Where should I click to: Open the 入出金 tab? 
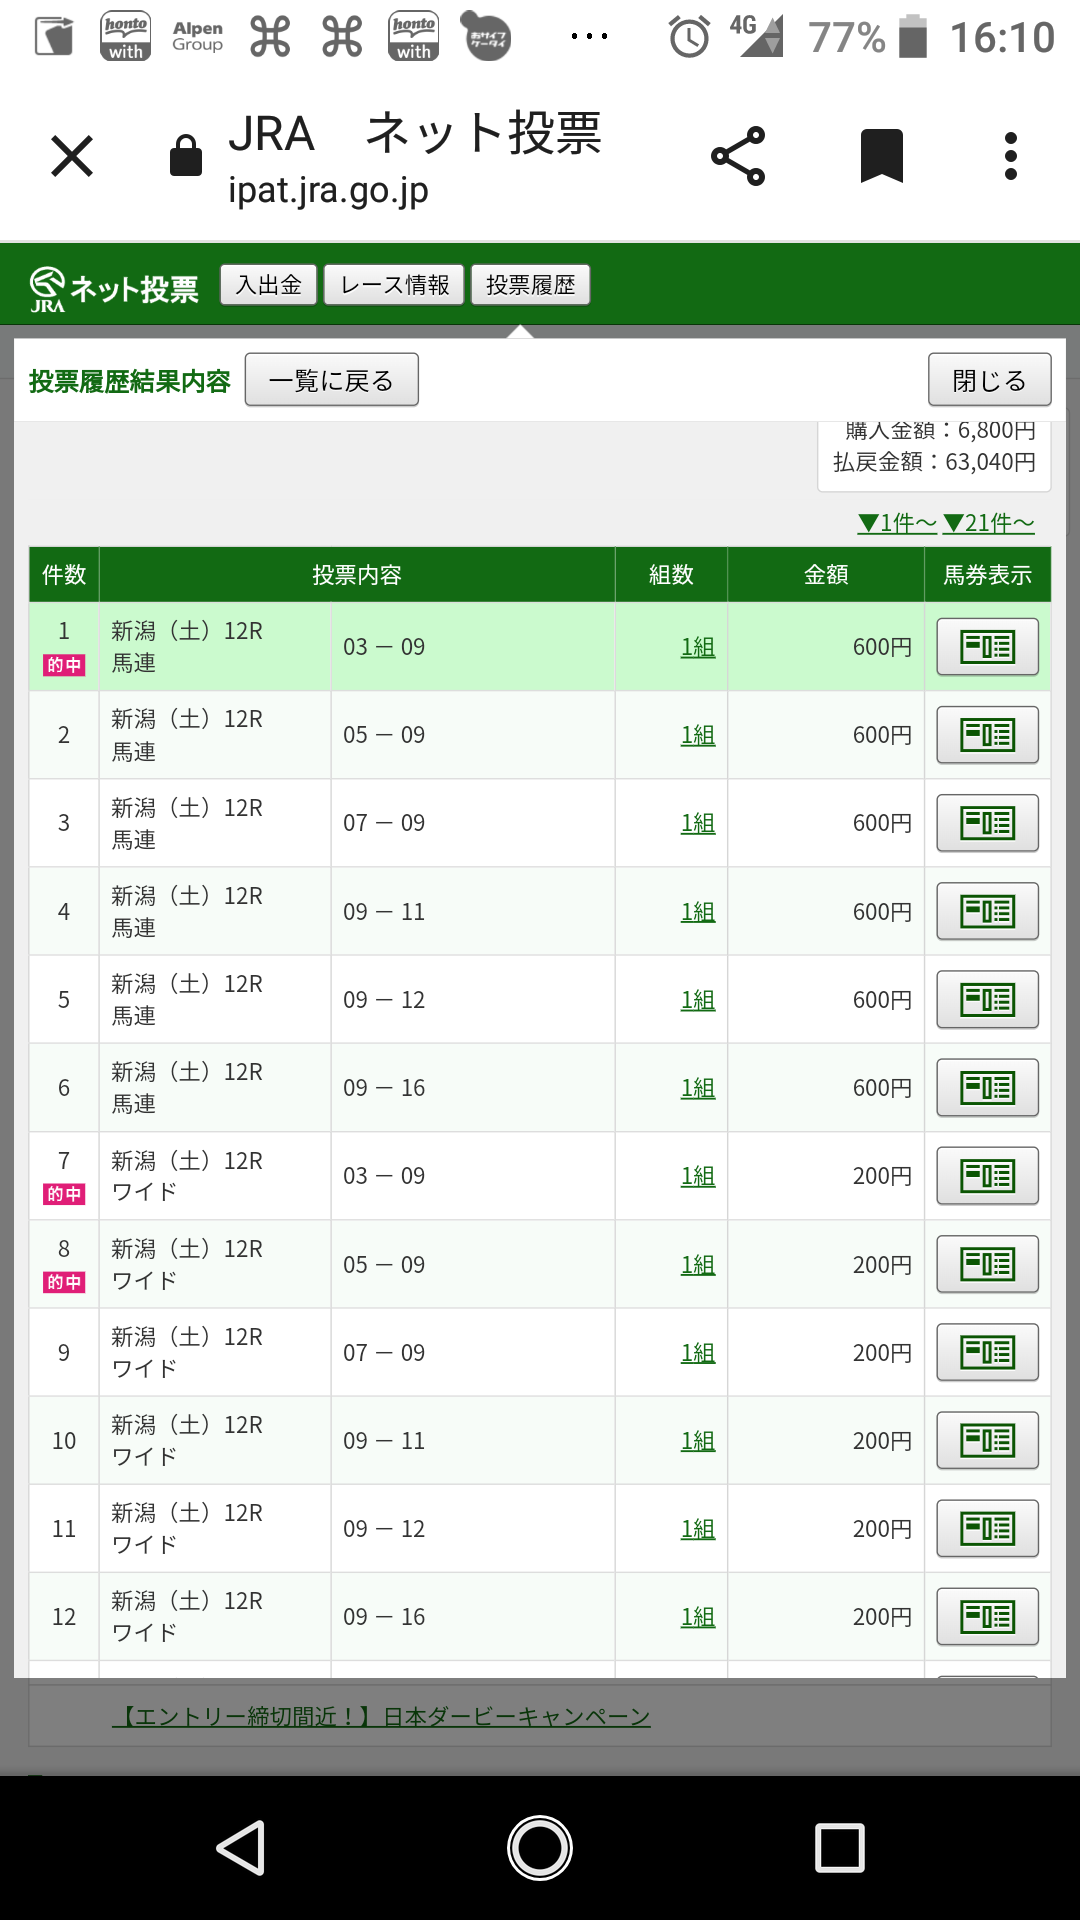tap(268, 285)
